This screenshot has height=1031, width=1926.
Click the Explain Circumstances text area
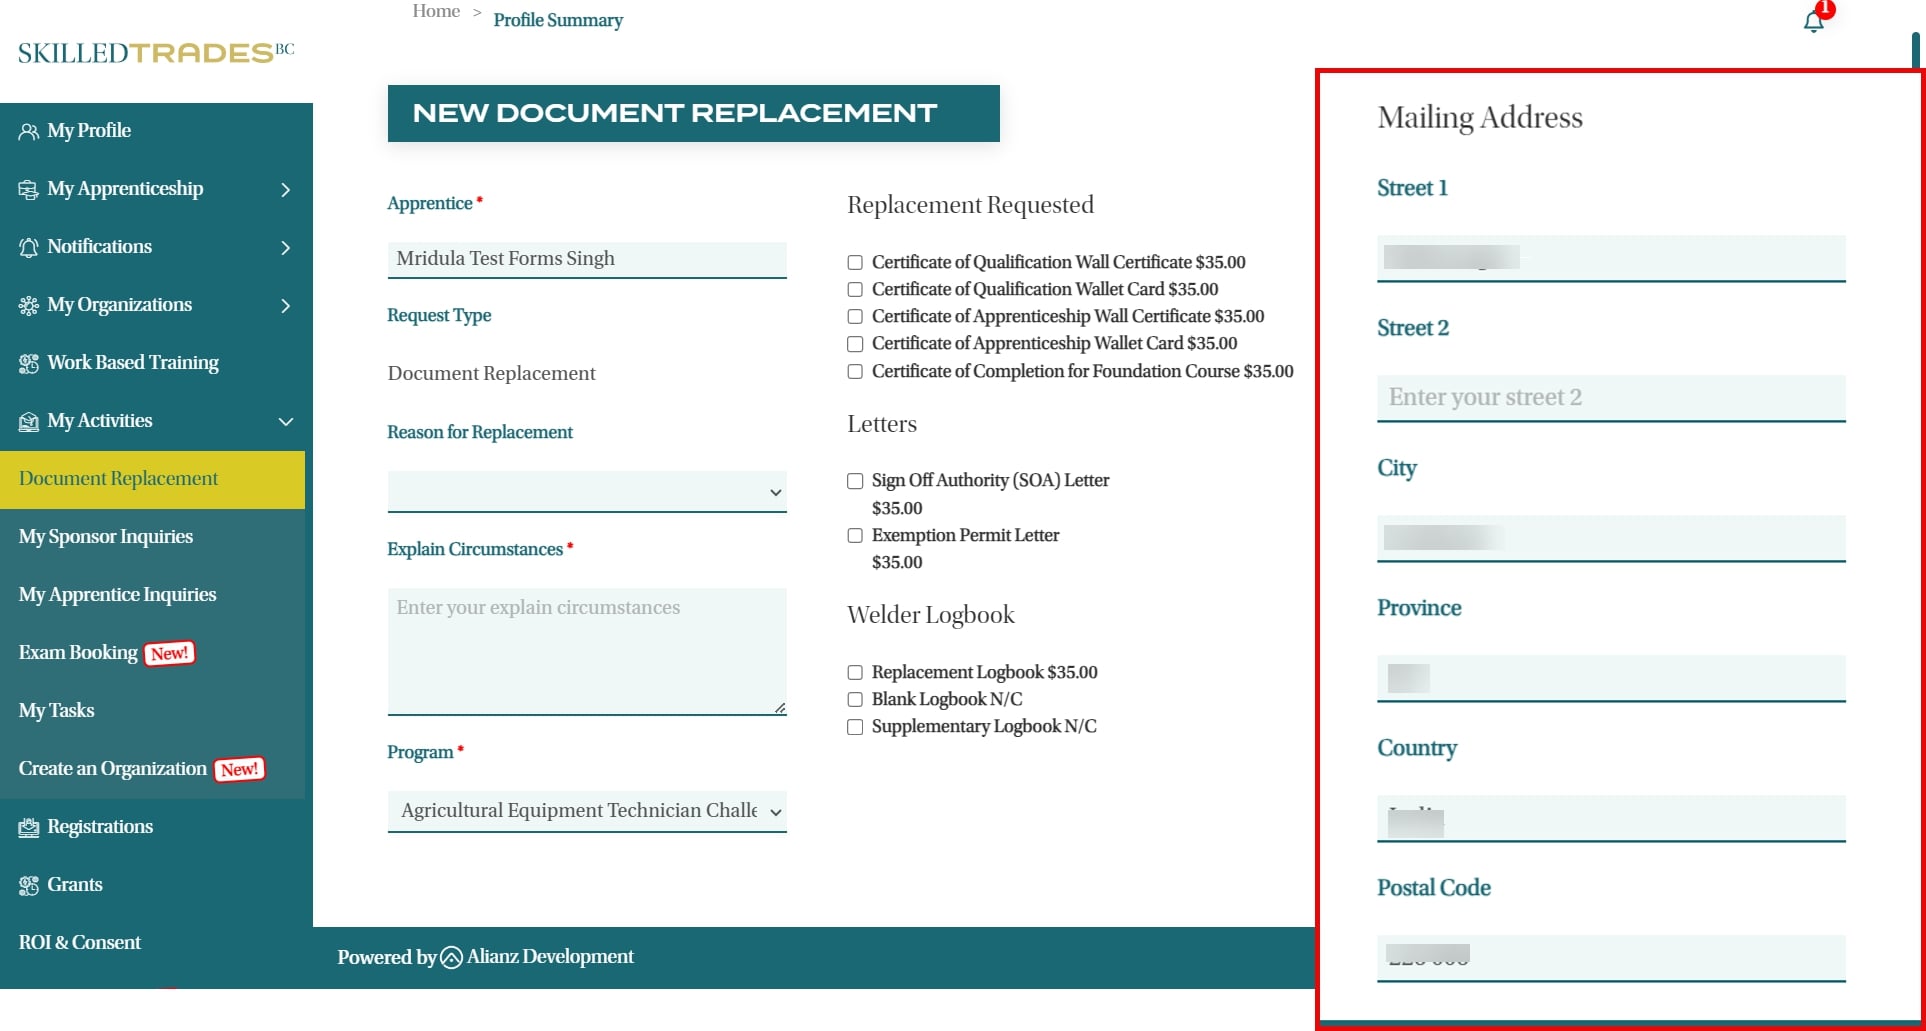point(586,651)
